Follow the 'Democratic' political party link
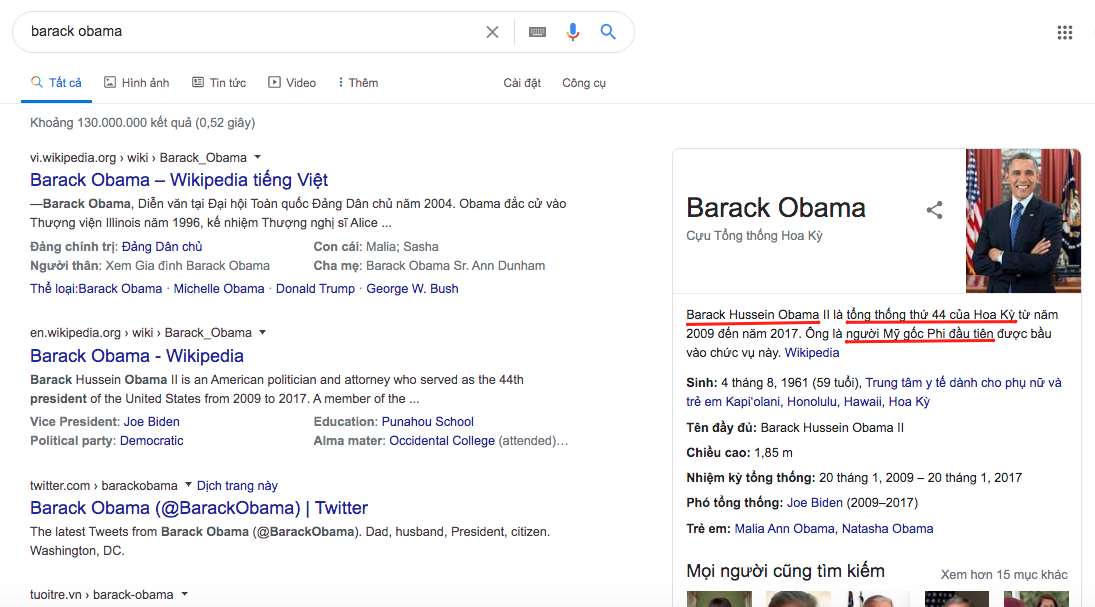The width and height of the screenshot is (1095, 607). coord(152,441)
